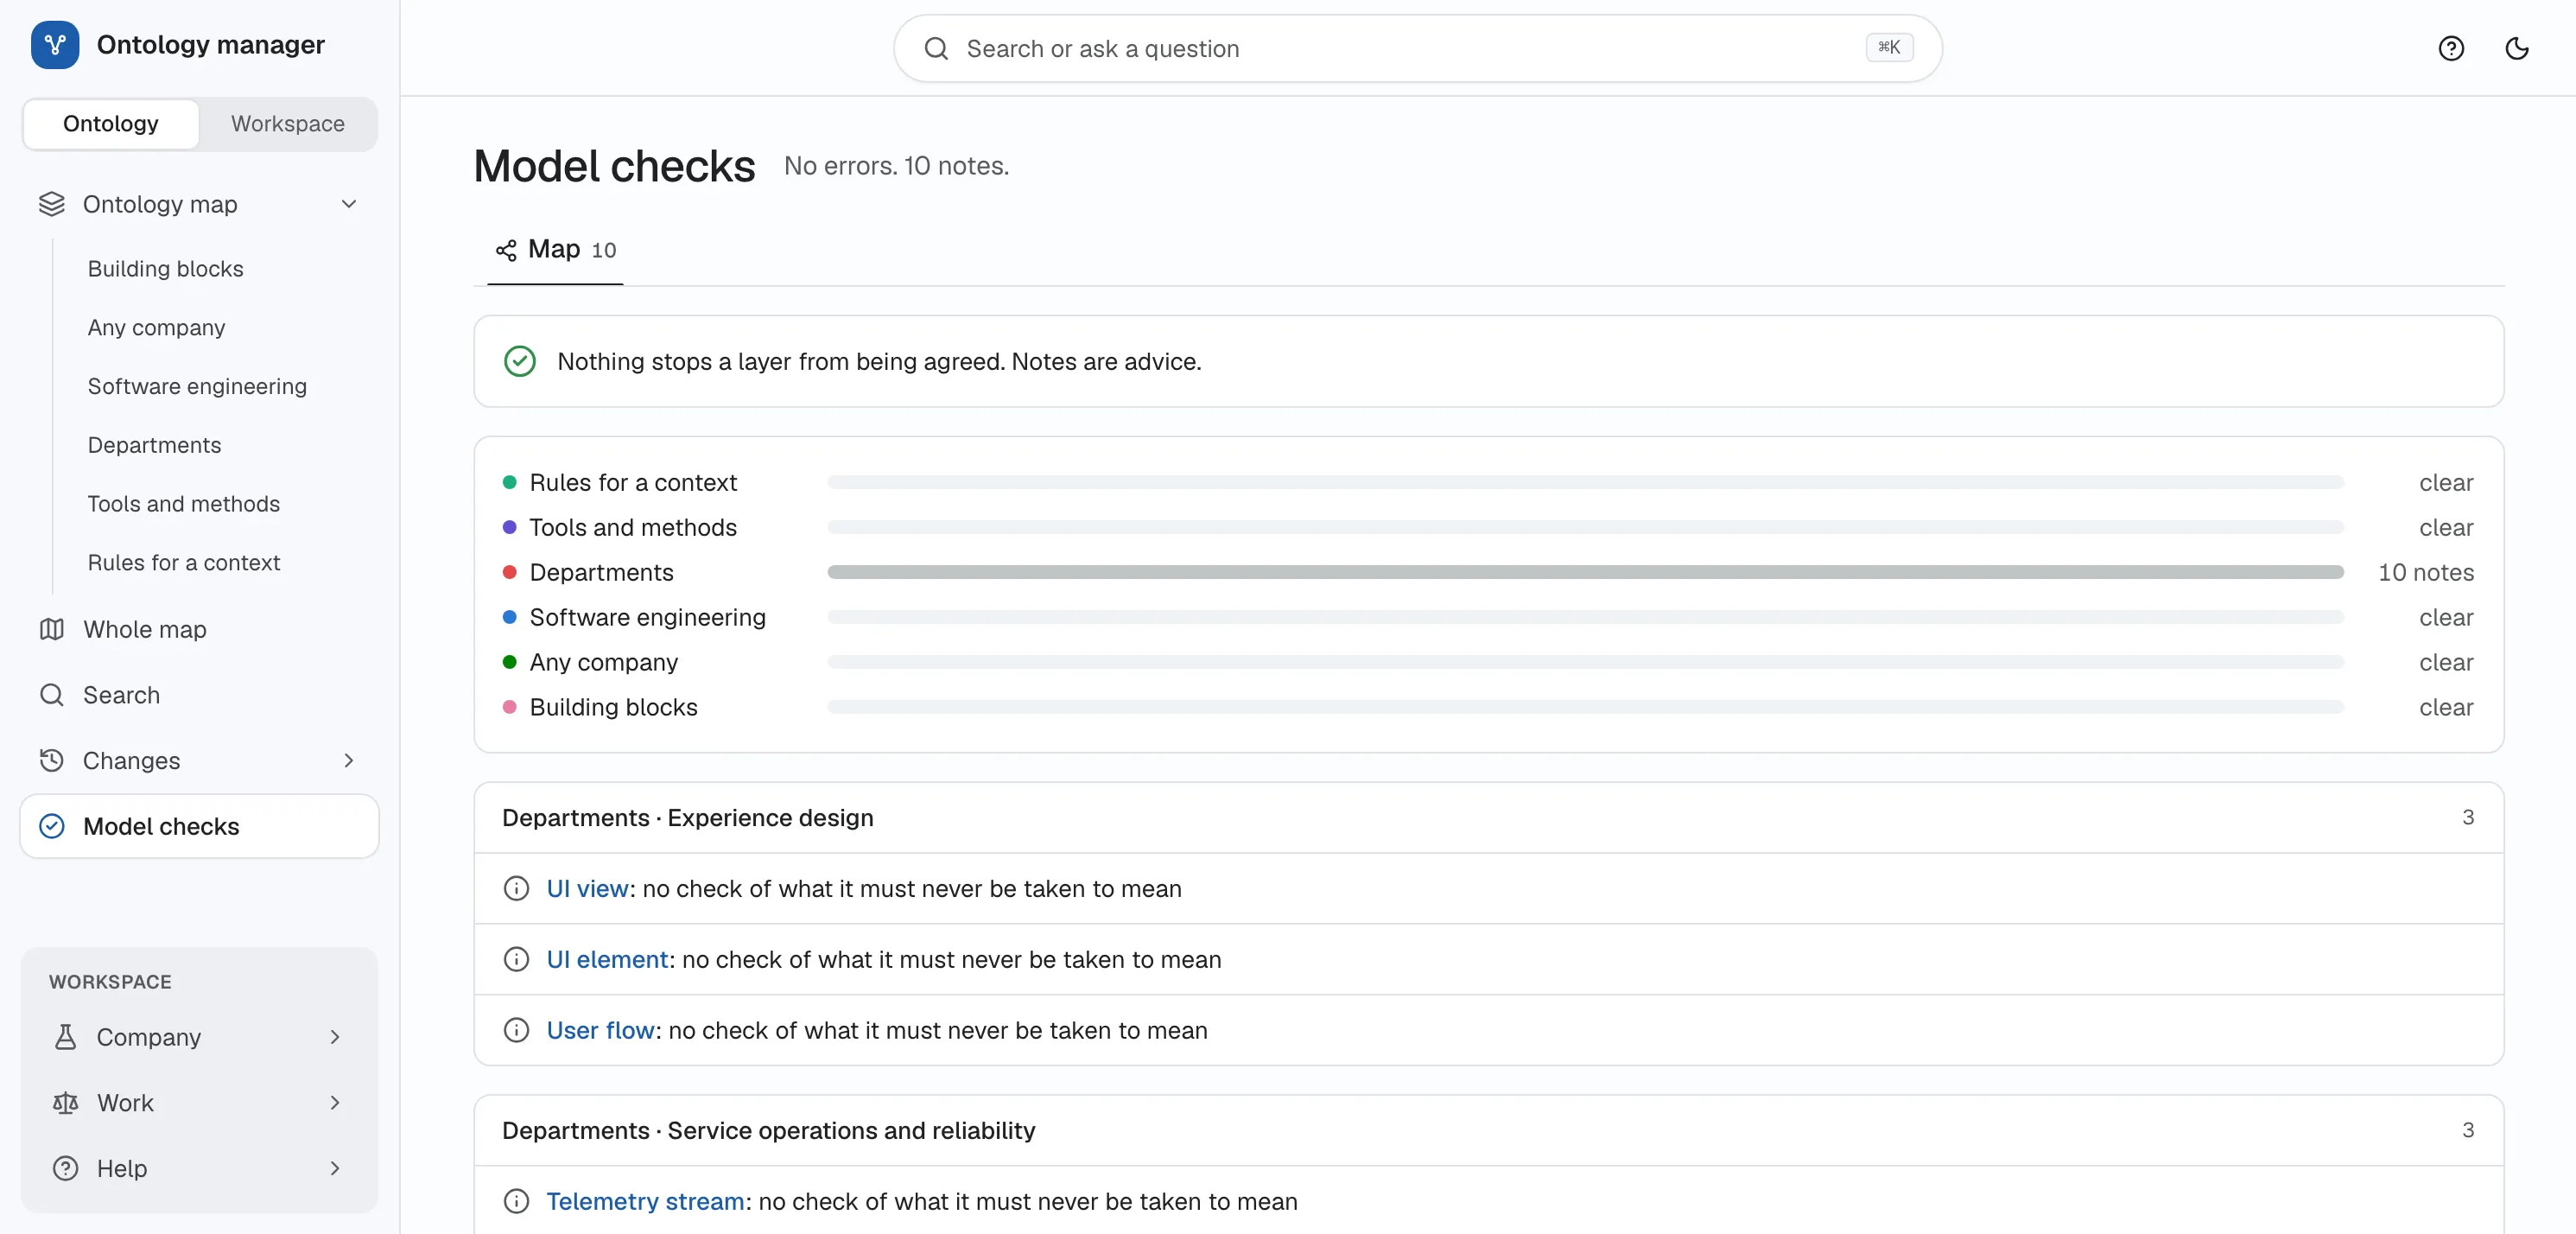Screen dimensions: 2576x1234
Task: Click the Ontology map layers icon
Action: pos(51,204)
